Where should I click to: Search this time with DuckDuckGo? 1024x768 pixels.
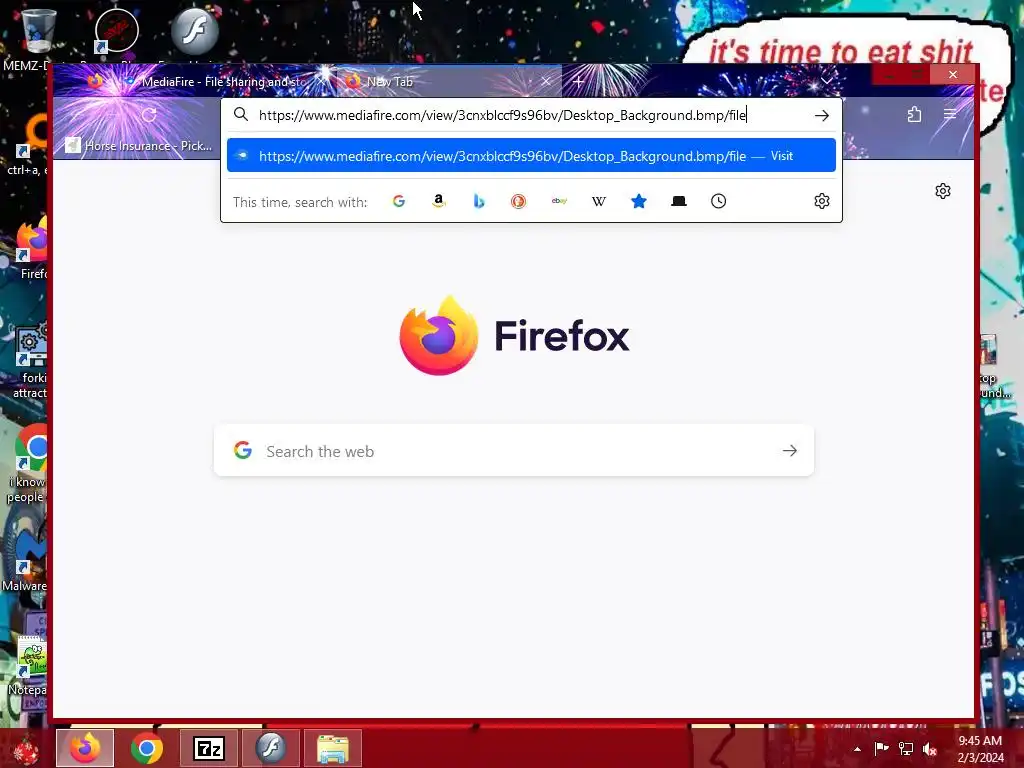(x=519, y=201)
